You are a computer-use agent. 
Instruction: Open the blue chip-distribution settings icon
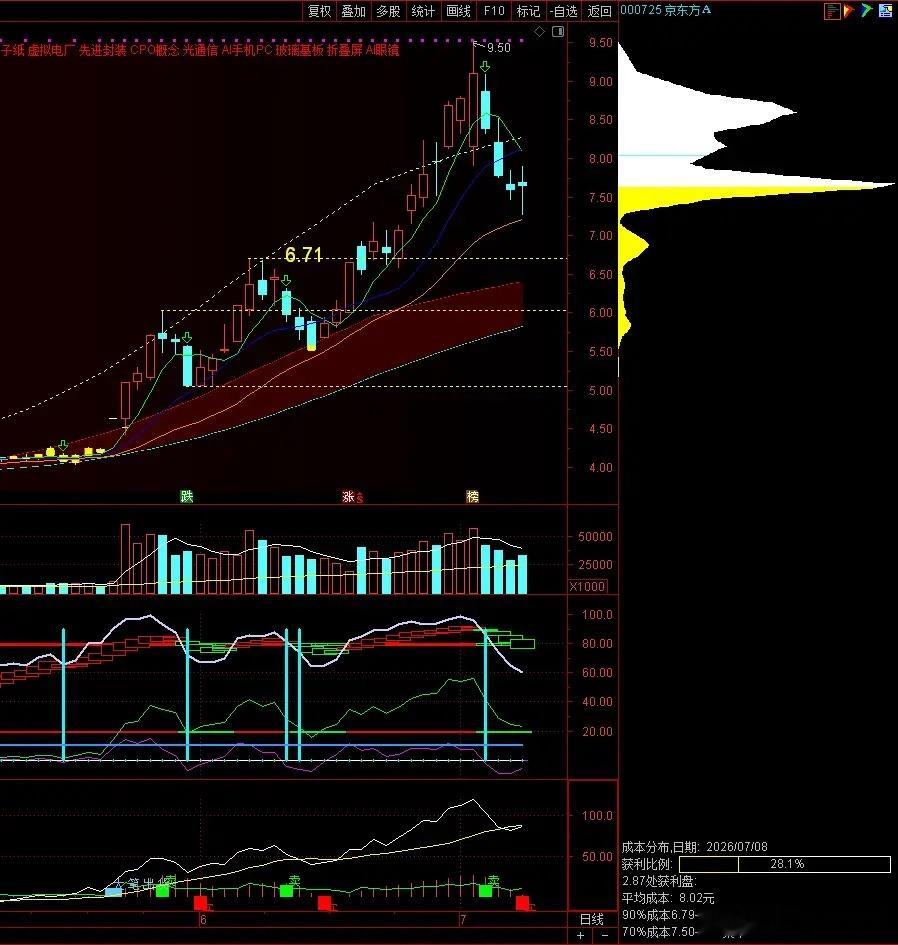[885, 10]
